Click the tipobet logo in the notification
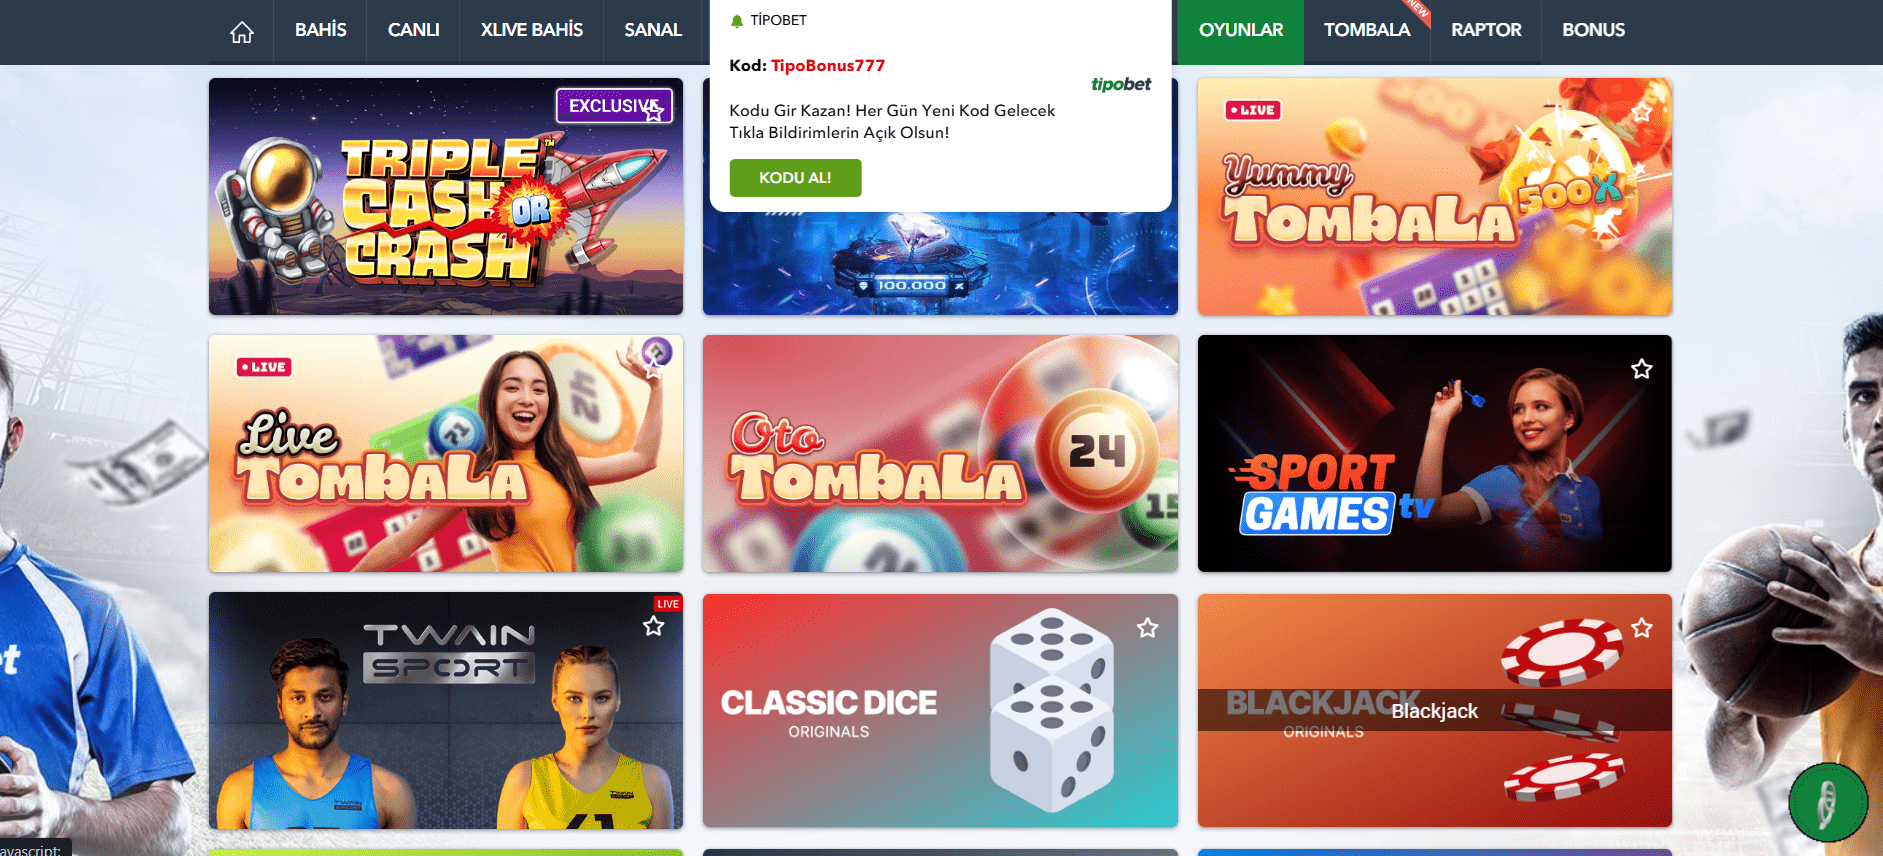1883x856 pixels. [1121, 84]
